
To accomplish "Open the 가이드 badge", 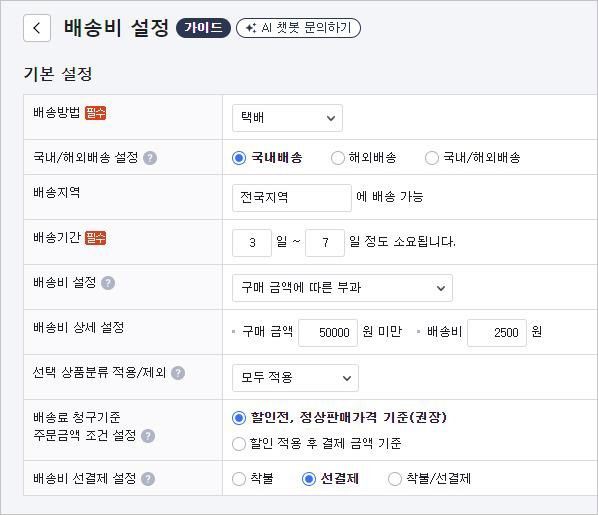I will point(203,28).
